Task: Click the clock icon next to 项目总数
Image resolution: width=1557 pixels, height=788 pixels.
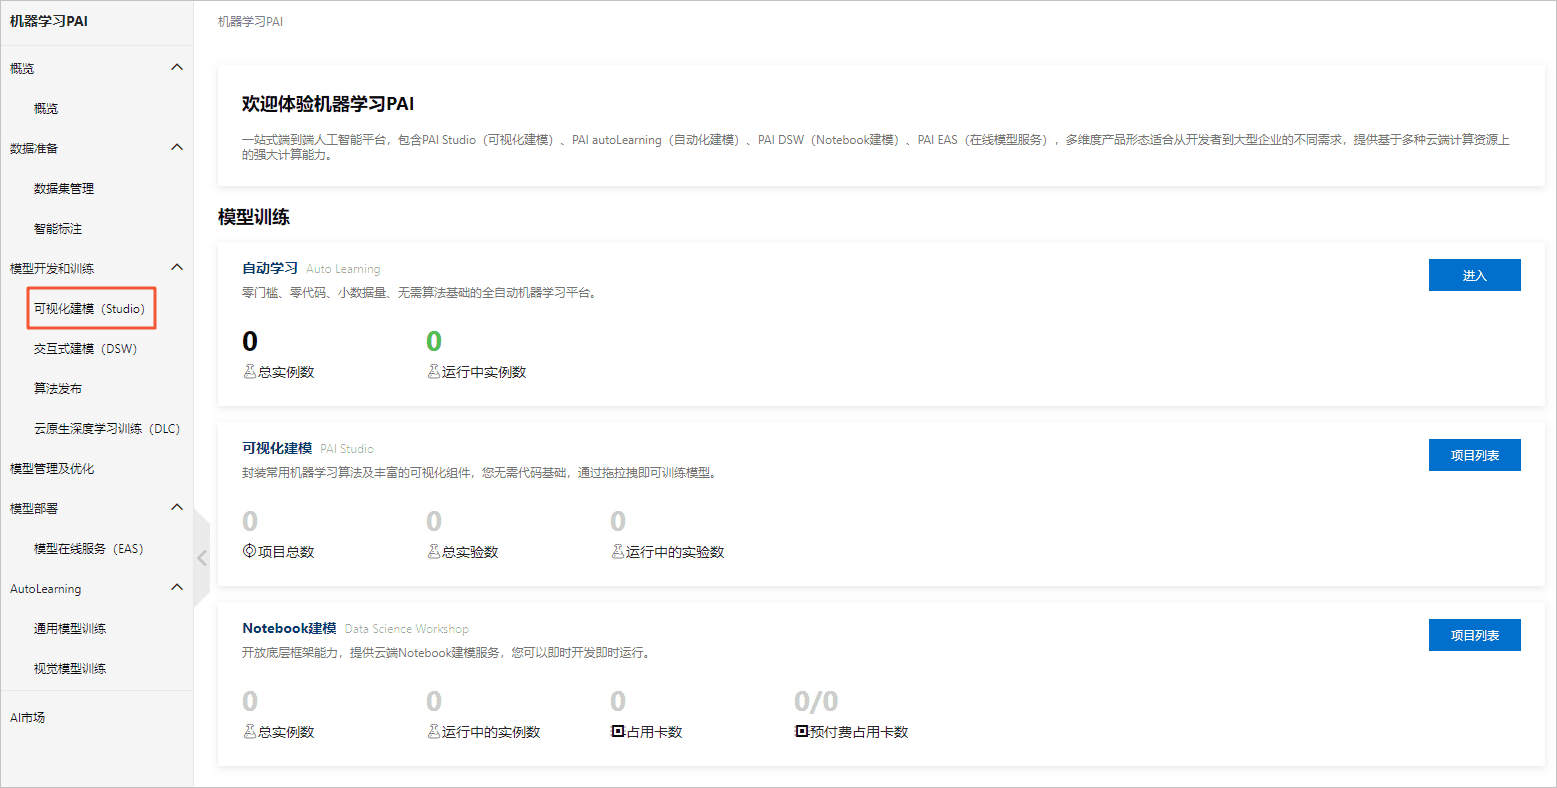Action: (x=248, y=550)
